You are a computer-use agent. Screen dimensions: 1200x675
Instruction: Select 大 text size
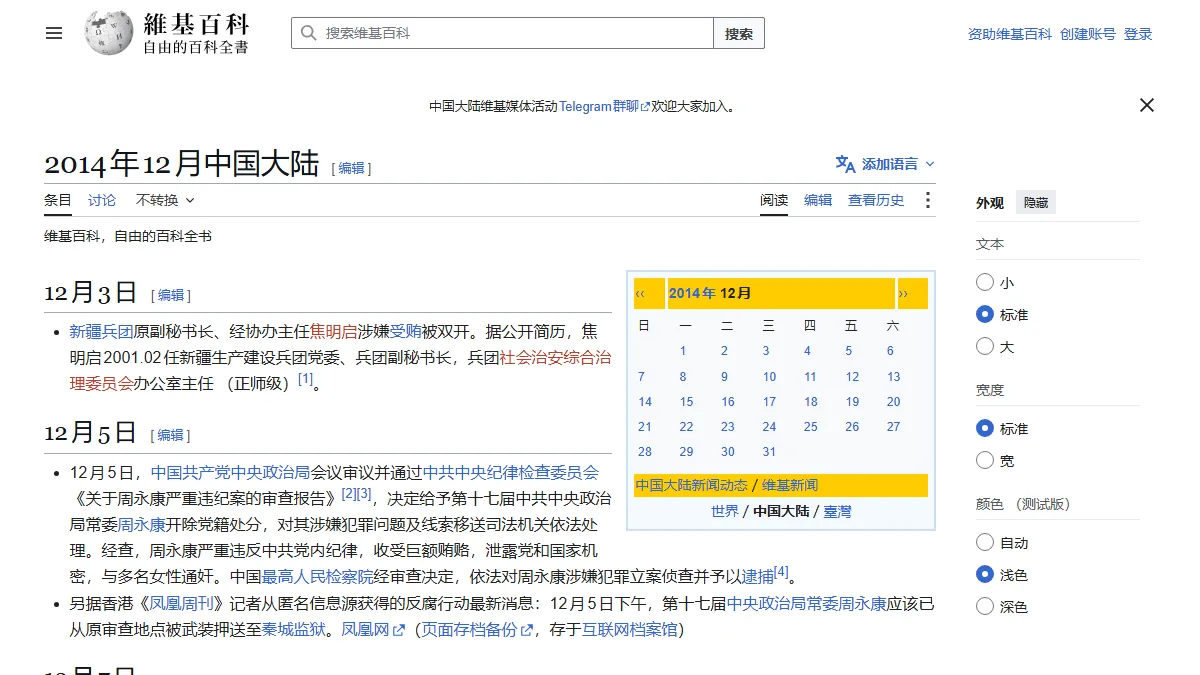tap(985, 347)
